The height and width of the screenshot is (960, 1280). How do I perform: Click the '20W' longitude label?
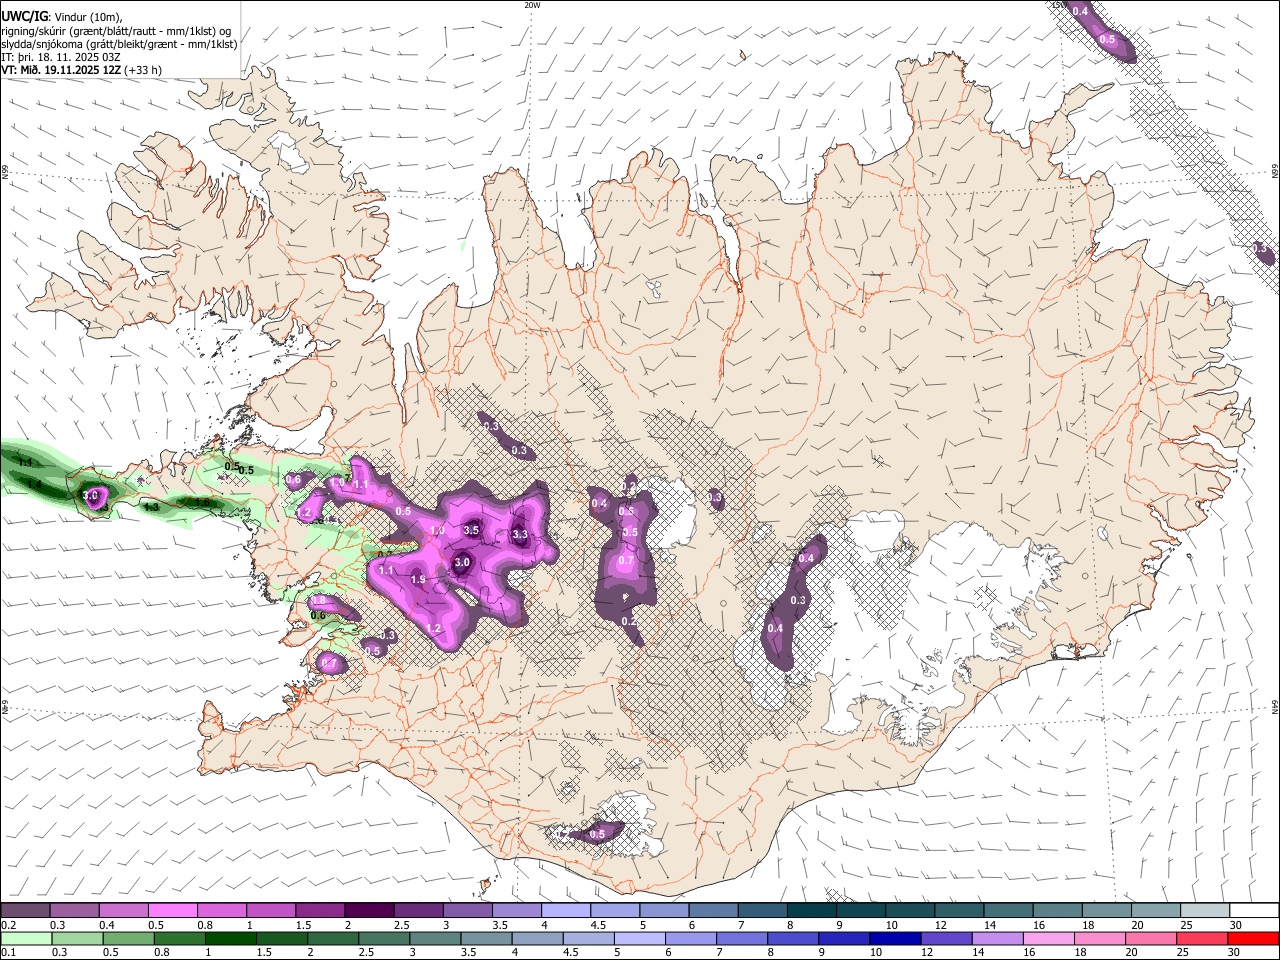pyautogui.click(x=532, y=5)
